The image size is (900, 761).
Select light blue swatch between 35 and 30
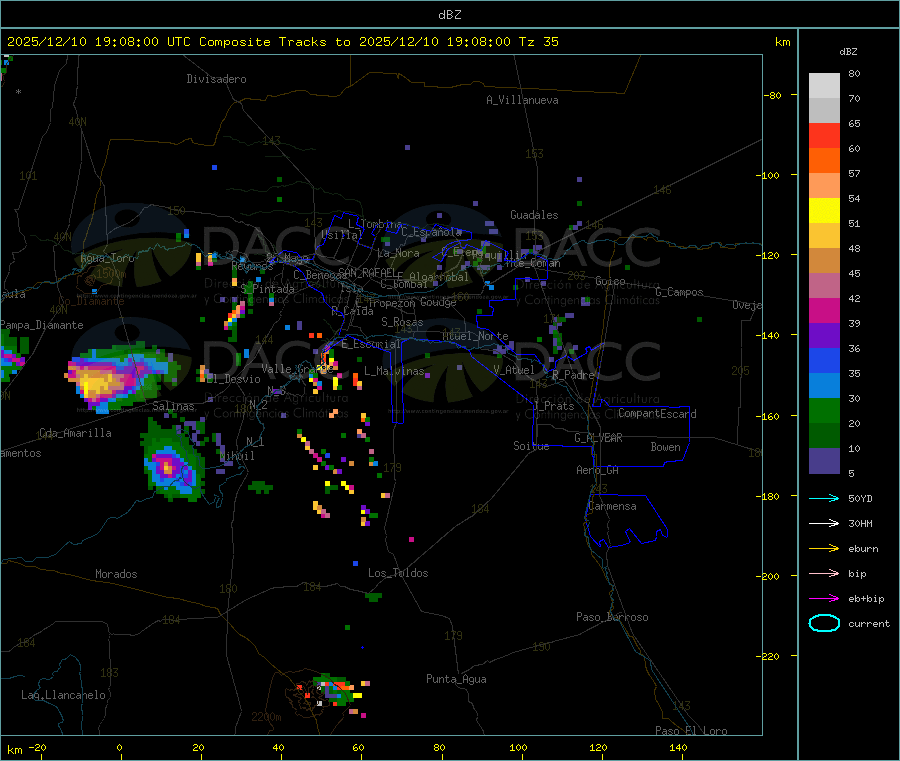pos(824,385)
